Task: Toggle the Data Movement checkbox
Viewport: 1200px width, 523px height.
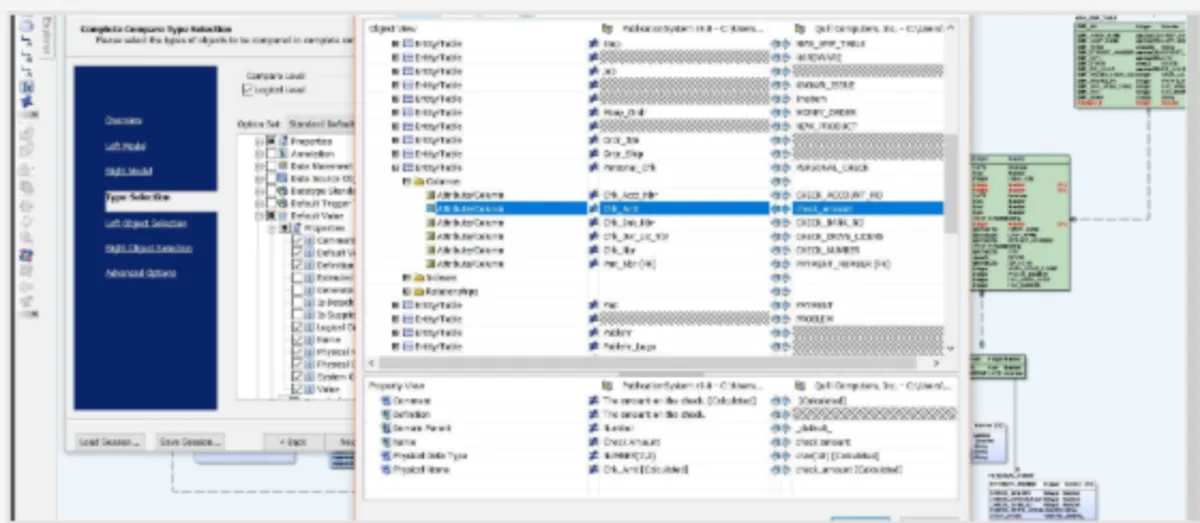Action: (270, 165)
